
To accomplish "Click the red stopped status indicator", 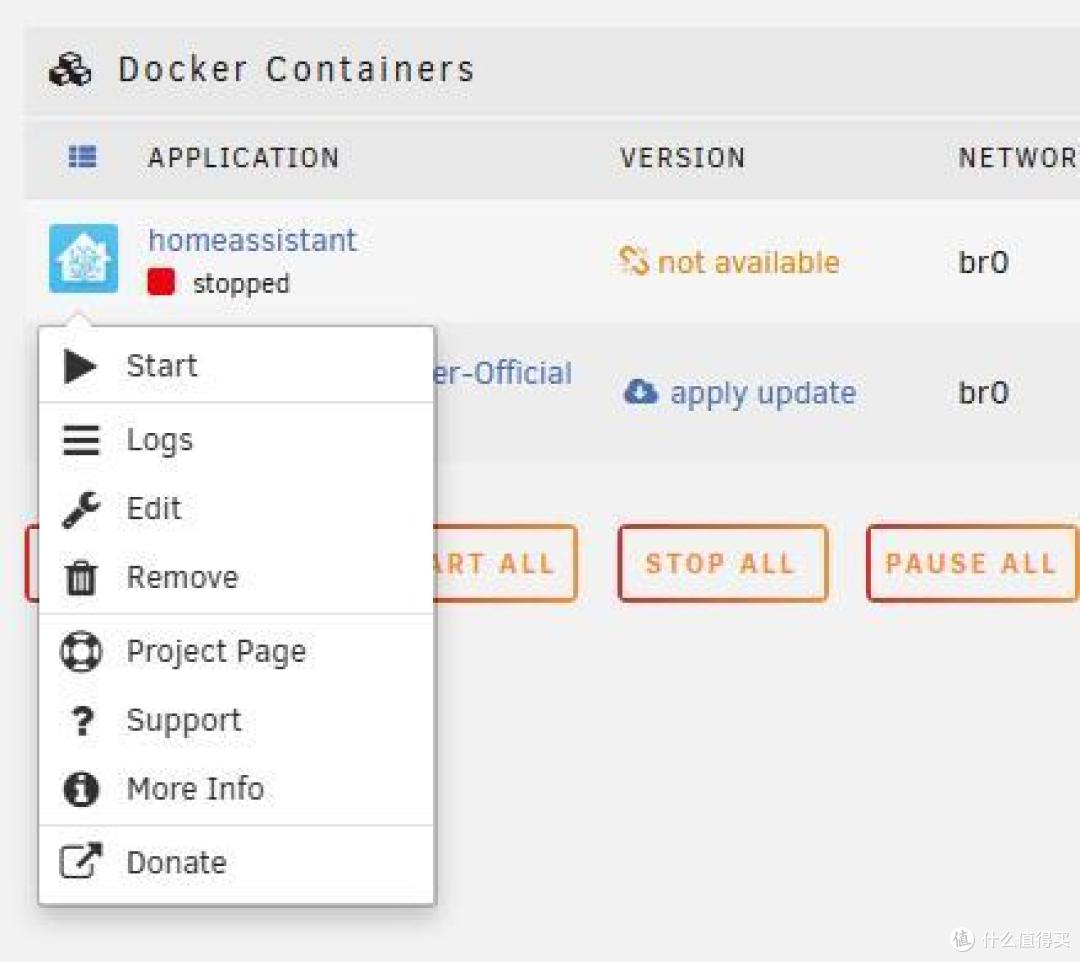I will [161, 283].
